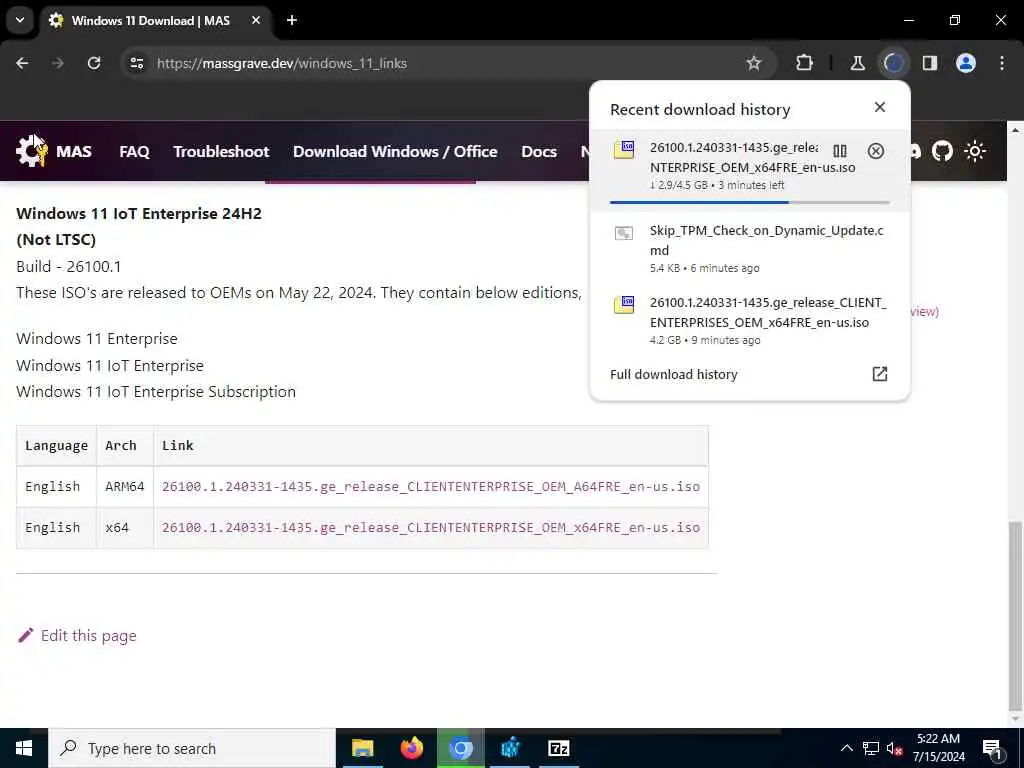Open the tab search dropdown arrow
The image size is (1024, 768).
tap(20, 20)
